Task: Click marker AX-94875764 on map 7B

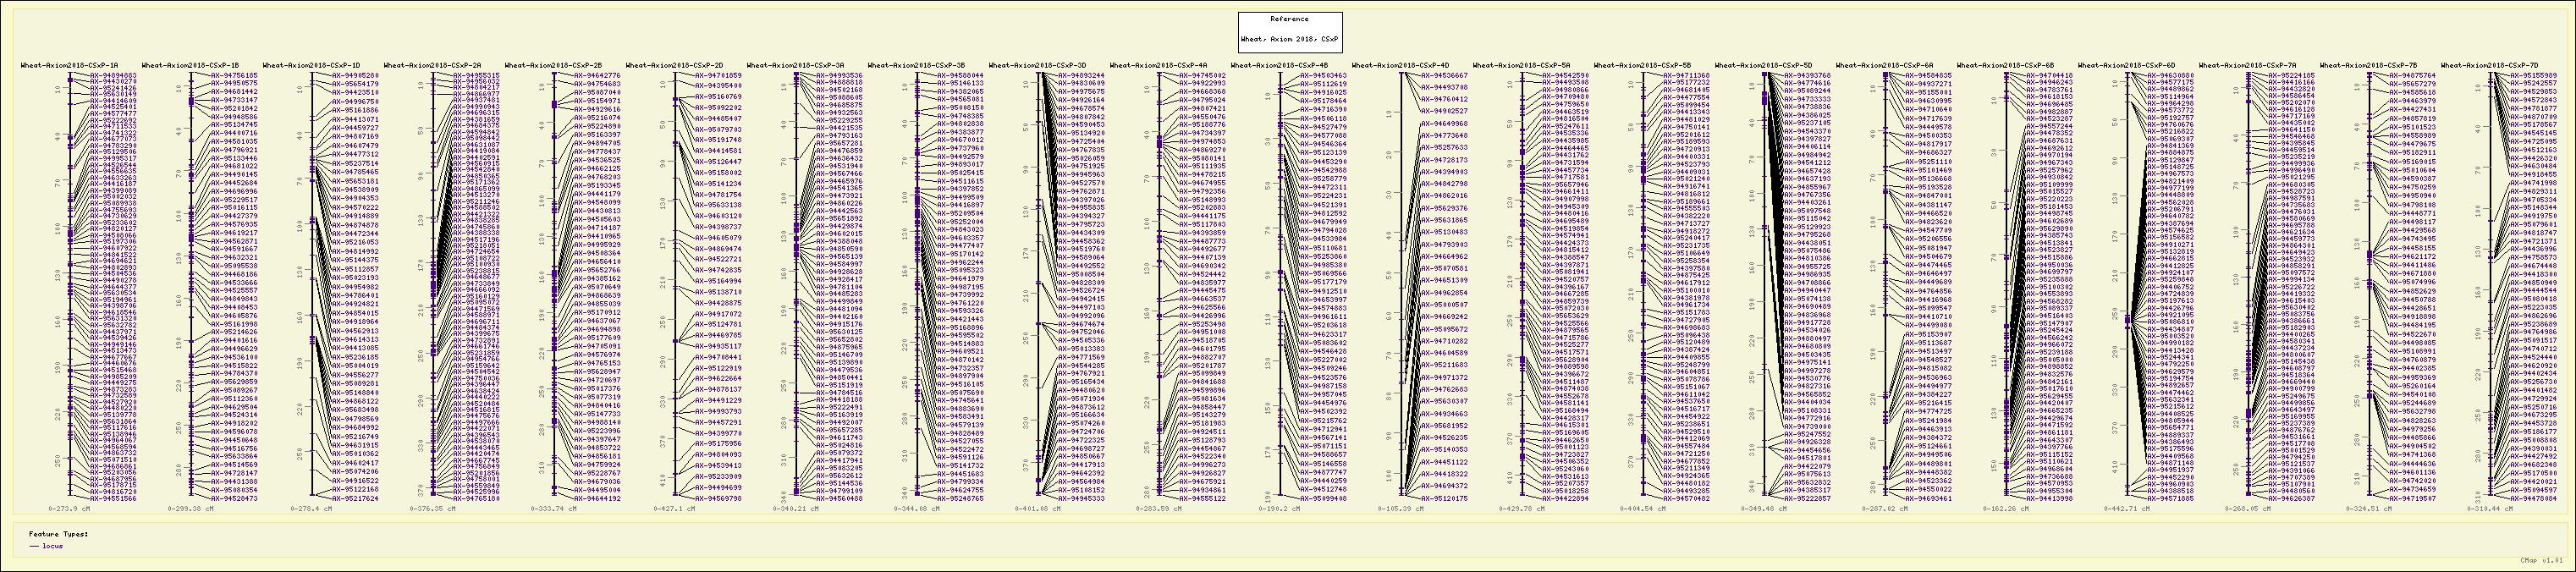Action: point(2412,75)
